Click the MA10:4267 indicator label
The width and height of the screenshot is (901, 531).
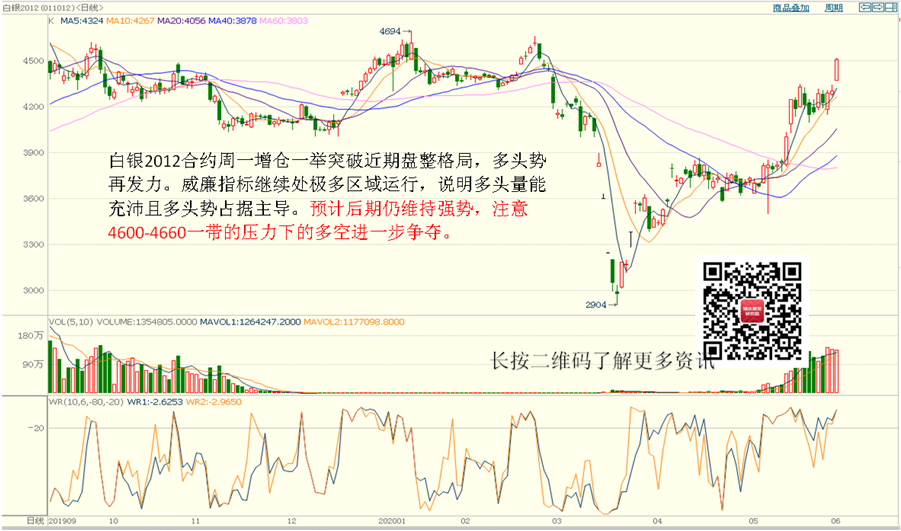[130, 21]
